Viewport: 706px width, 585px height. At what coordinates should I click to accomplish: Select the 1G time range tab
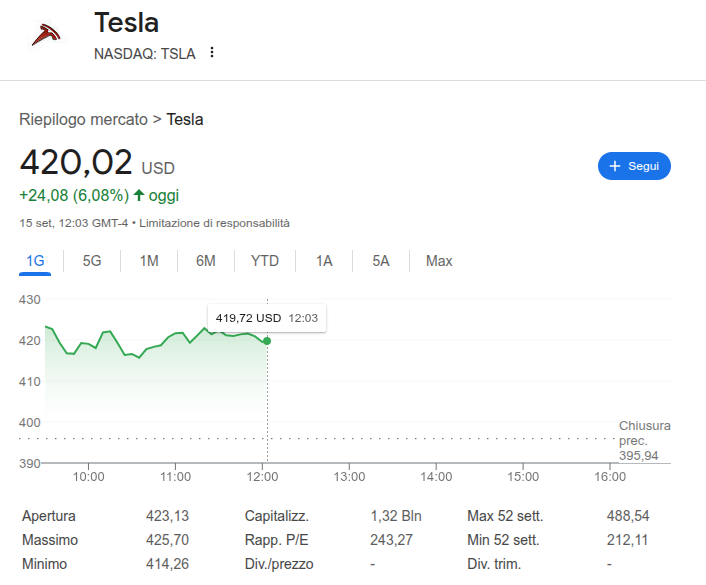[x=35, y=261]
